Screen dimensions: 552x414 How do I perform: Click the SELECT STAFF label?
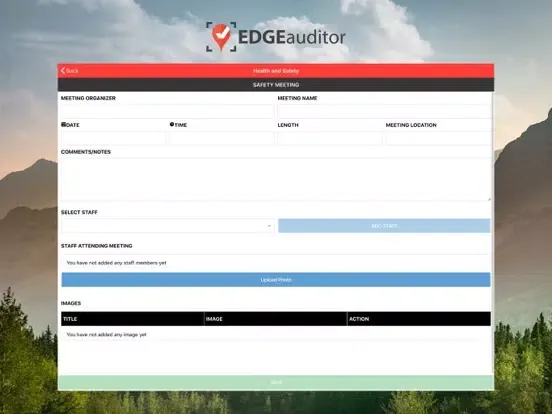pyautogui.click(x=79, y=212)
